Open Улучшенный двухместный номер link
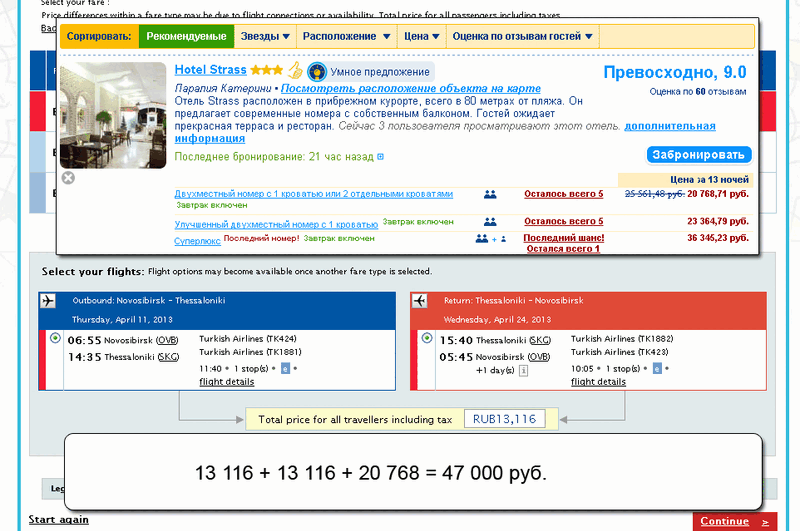Screen dimensions: 800x531 (x=276, y=224)
